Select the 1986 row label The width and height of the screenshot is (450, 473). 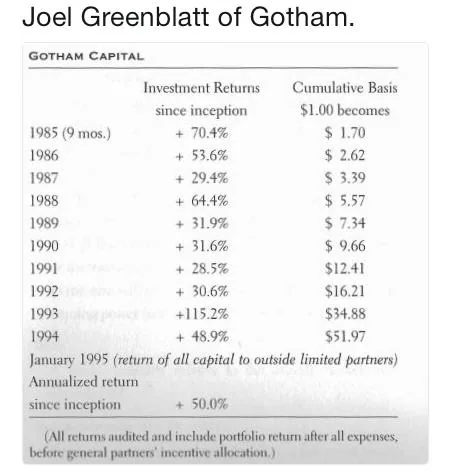tap(44, 156)
